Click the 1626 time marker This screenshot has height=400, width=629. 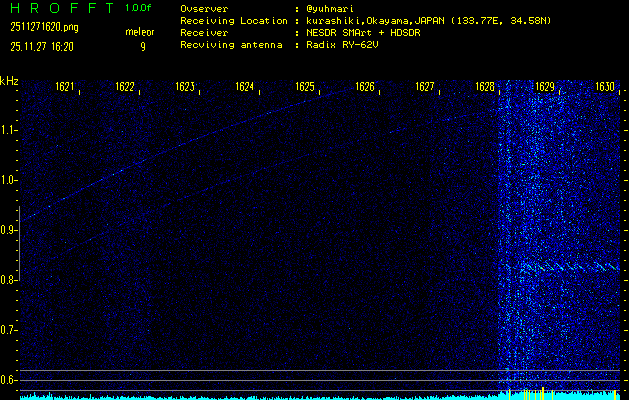pyautogui.click(x=365, y=87)
